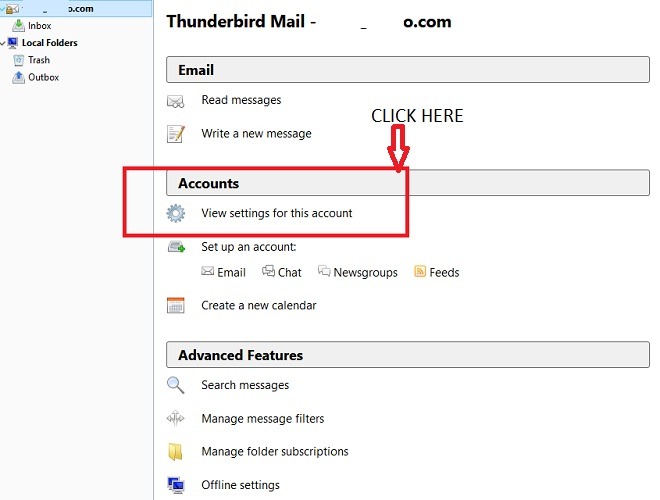Click the Newsgroups icon
Image resolution: width=660 pixels, height=500 pixels.
tap(324, 271)
